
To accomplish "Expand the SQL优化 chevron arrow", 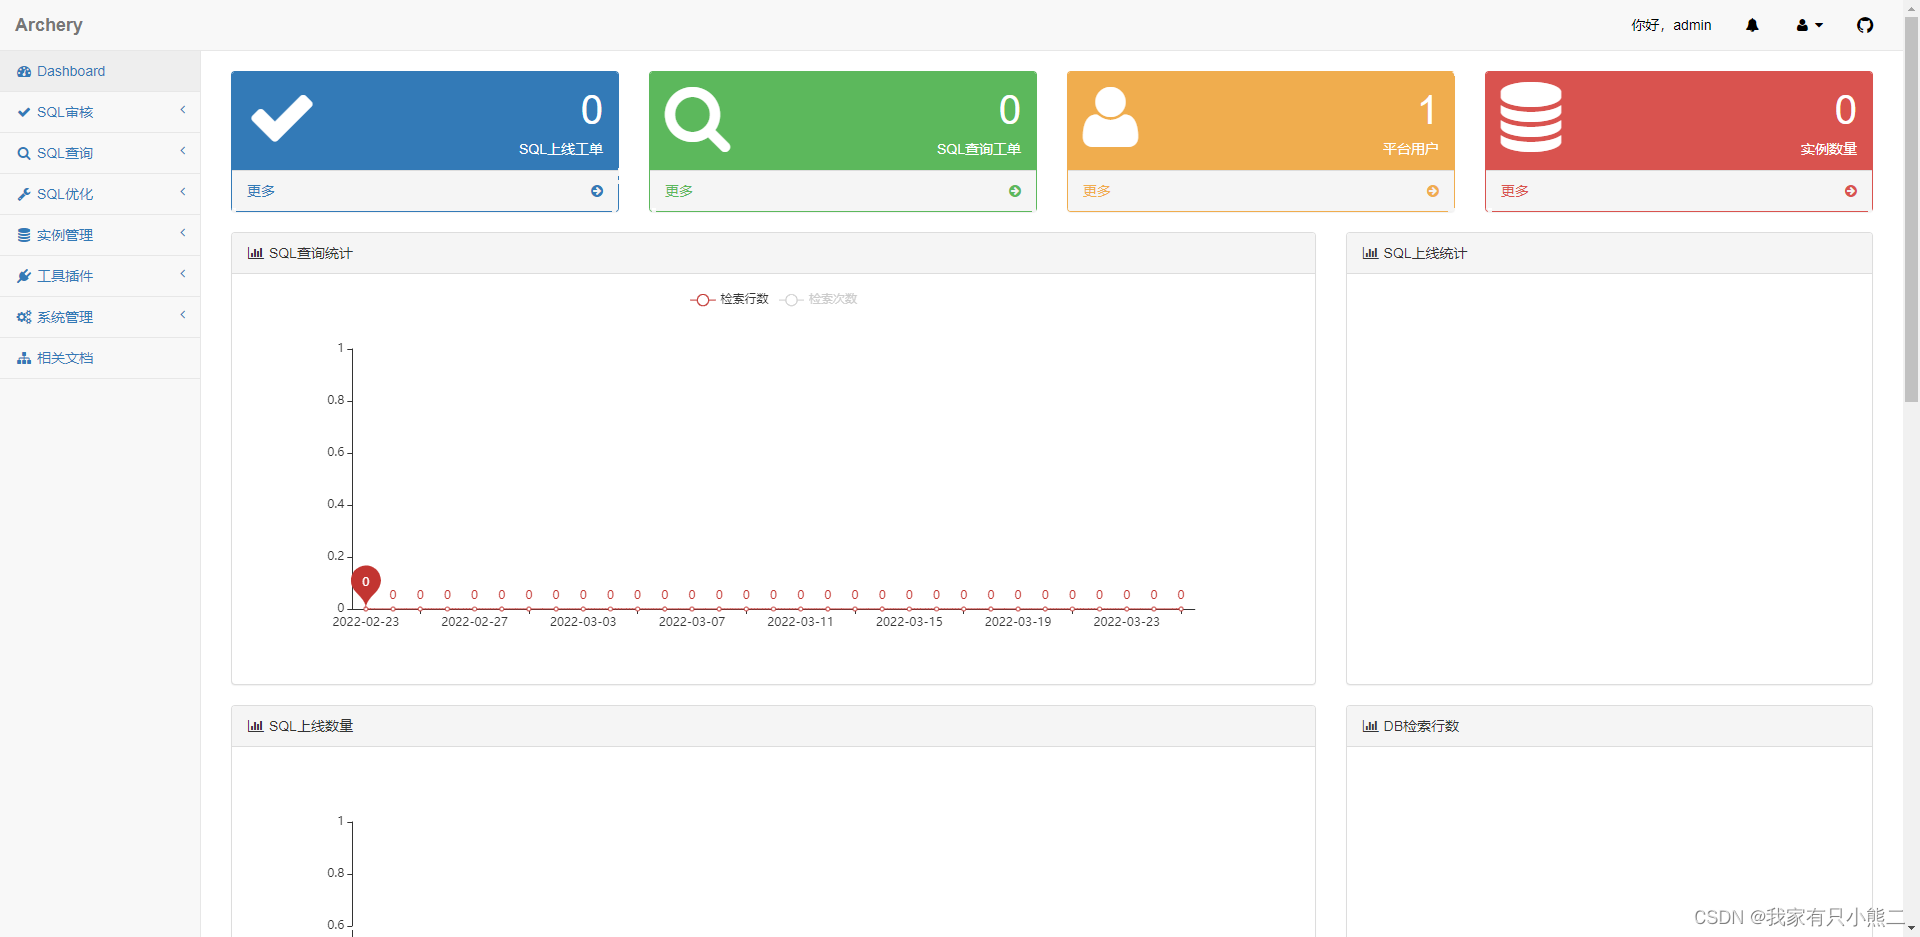I will tap(183, 192).
